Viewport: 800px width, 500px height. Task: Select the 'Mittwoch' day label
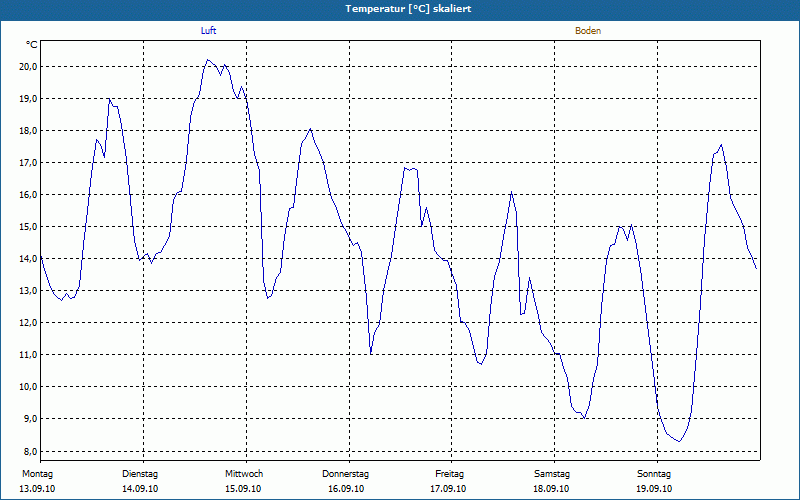point(244,474)
